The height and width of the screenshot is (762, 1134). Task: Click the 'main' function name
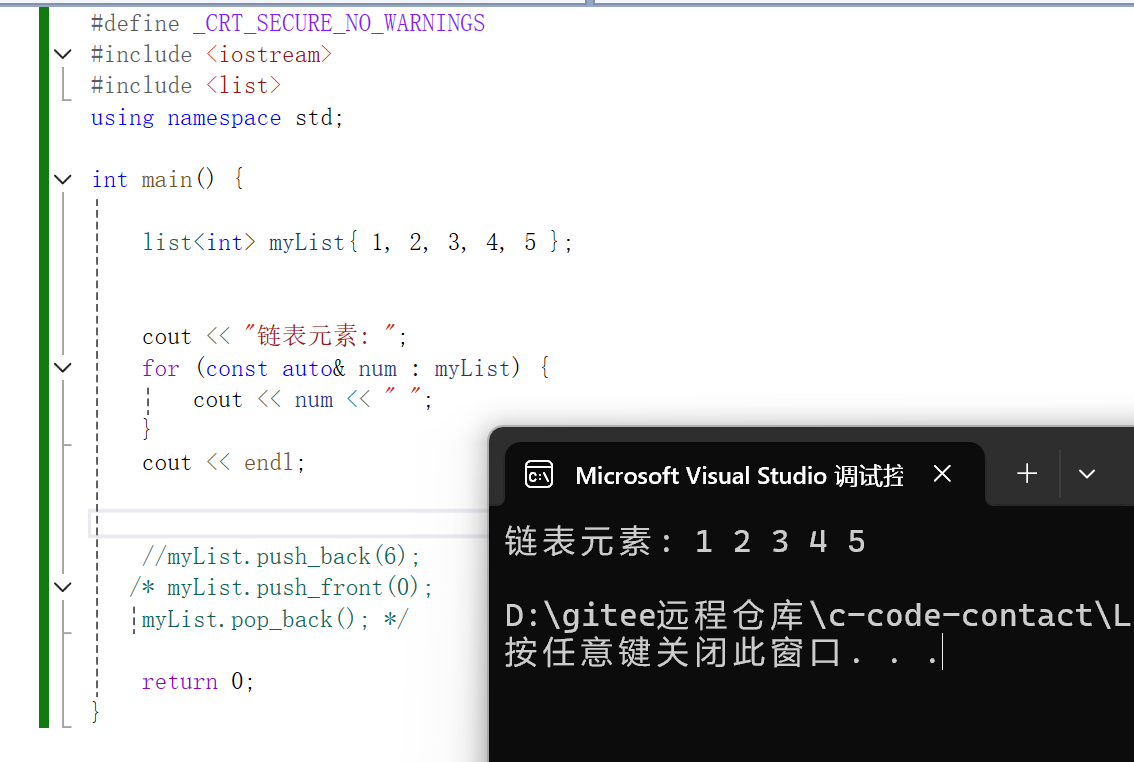[x=166, y=179]
